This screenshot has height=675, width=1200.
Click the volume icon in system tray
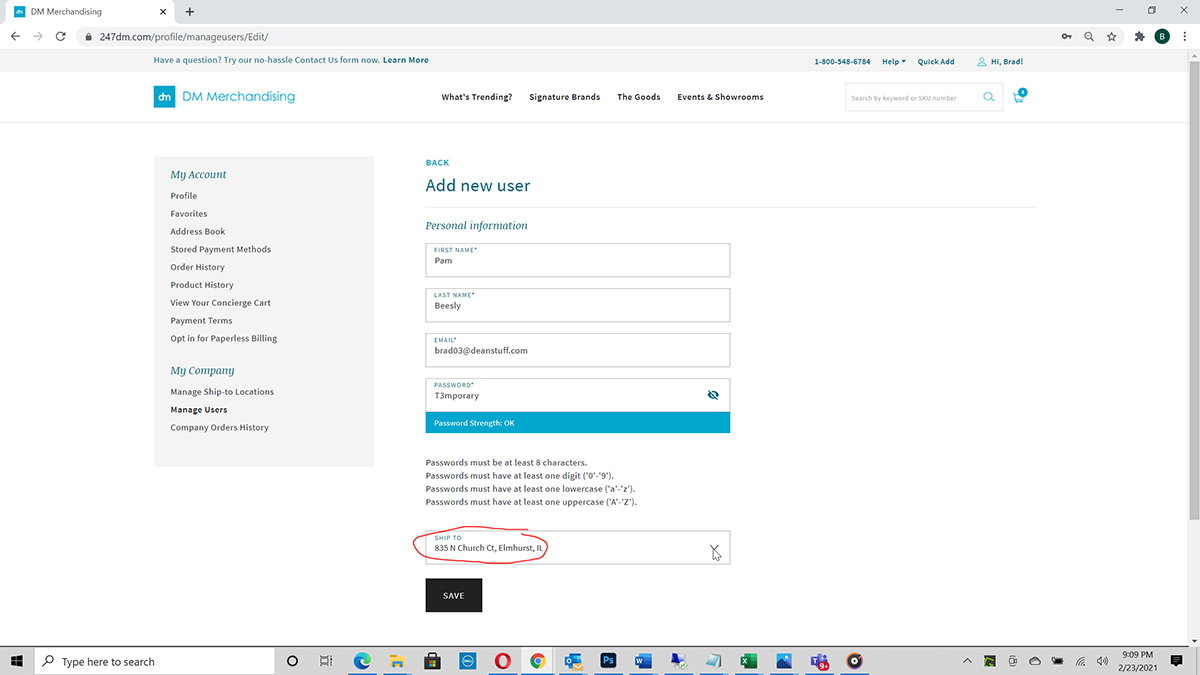pos(1102,661)
